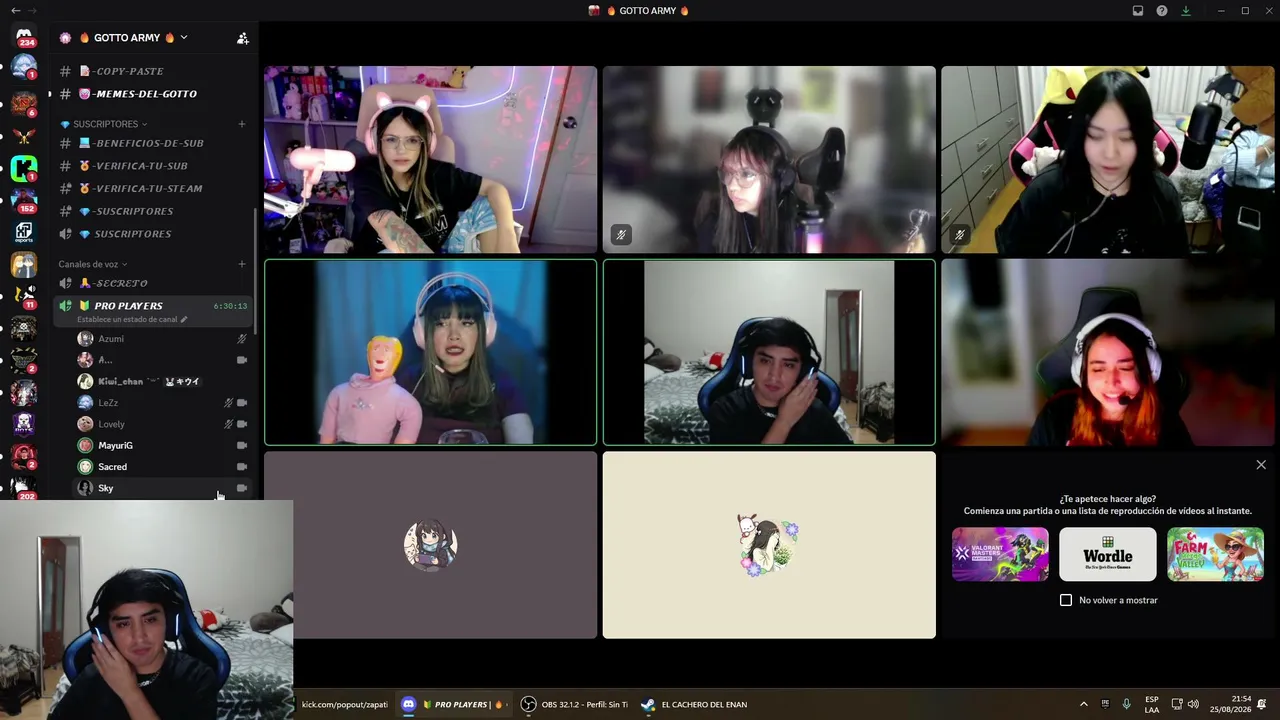The width and height of the screenshot is (1280, 720).
Task: Focus video tile of girl with pink cat headphones
Action: [431, 159]
